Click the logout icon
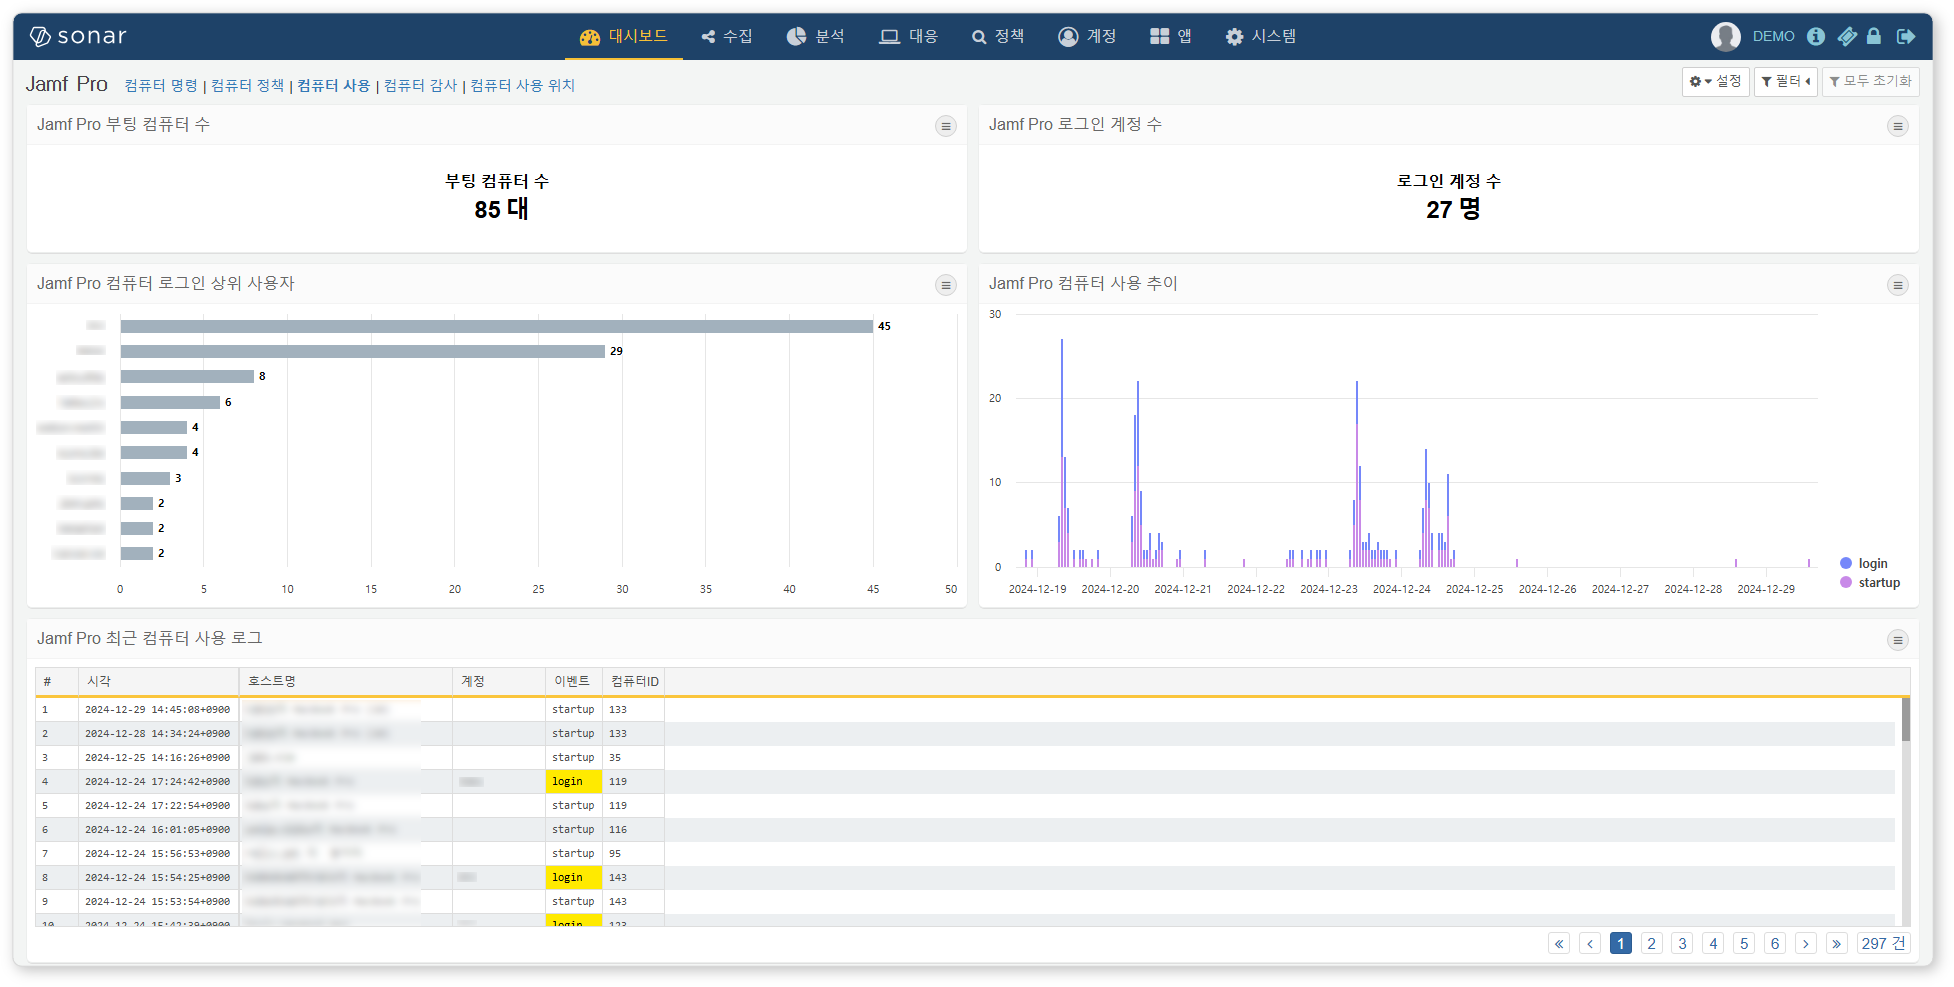The image size is (1954, 987). [x=1906, y=36]
